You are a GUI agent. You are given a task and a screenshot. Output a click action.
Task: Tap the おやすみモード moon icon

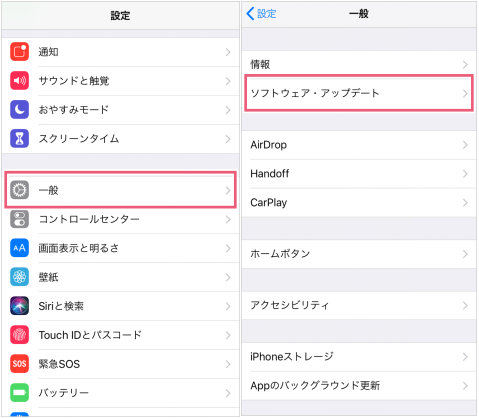[x=19, y=110]
